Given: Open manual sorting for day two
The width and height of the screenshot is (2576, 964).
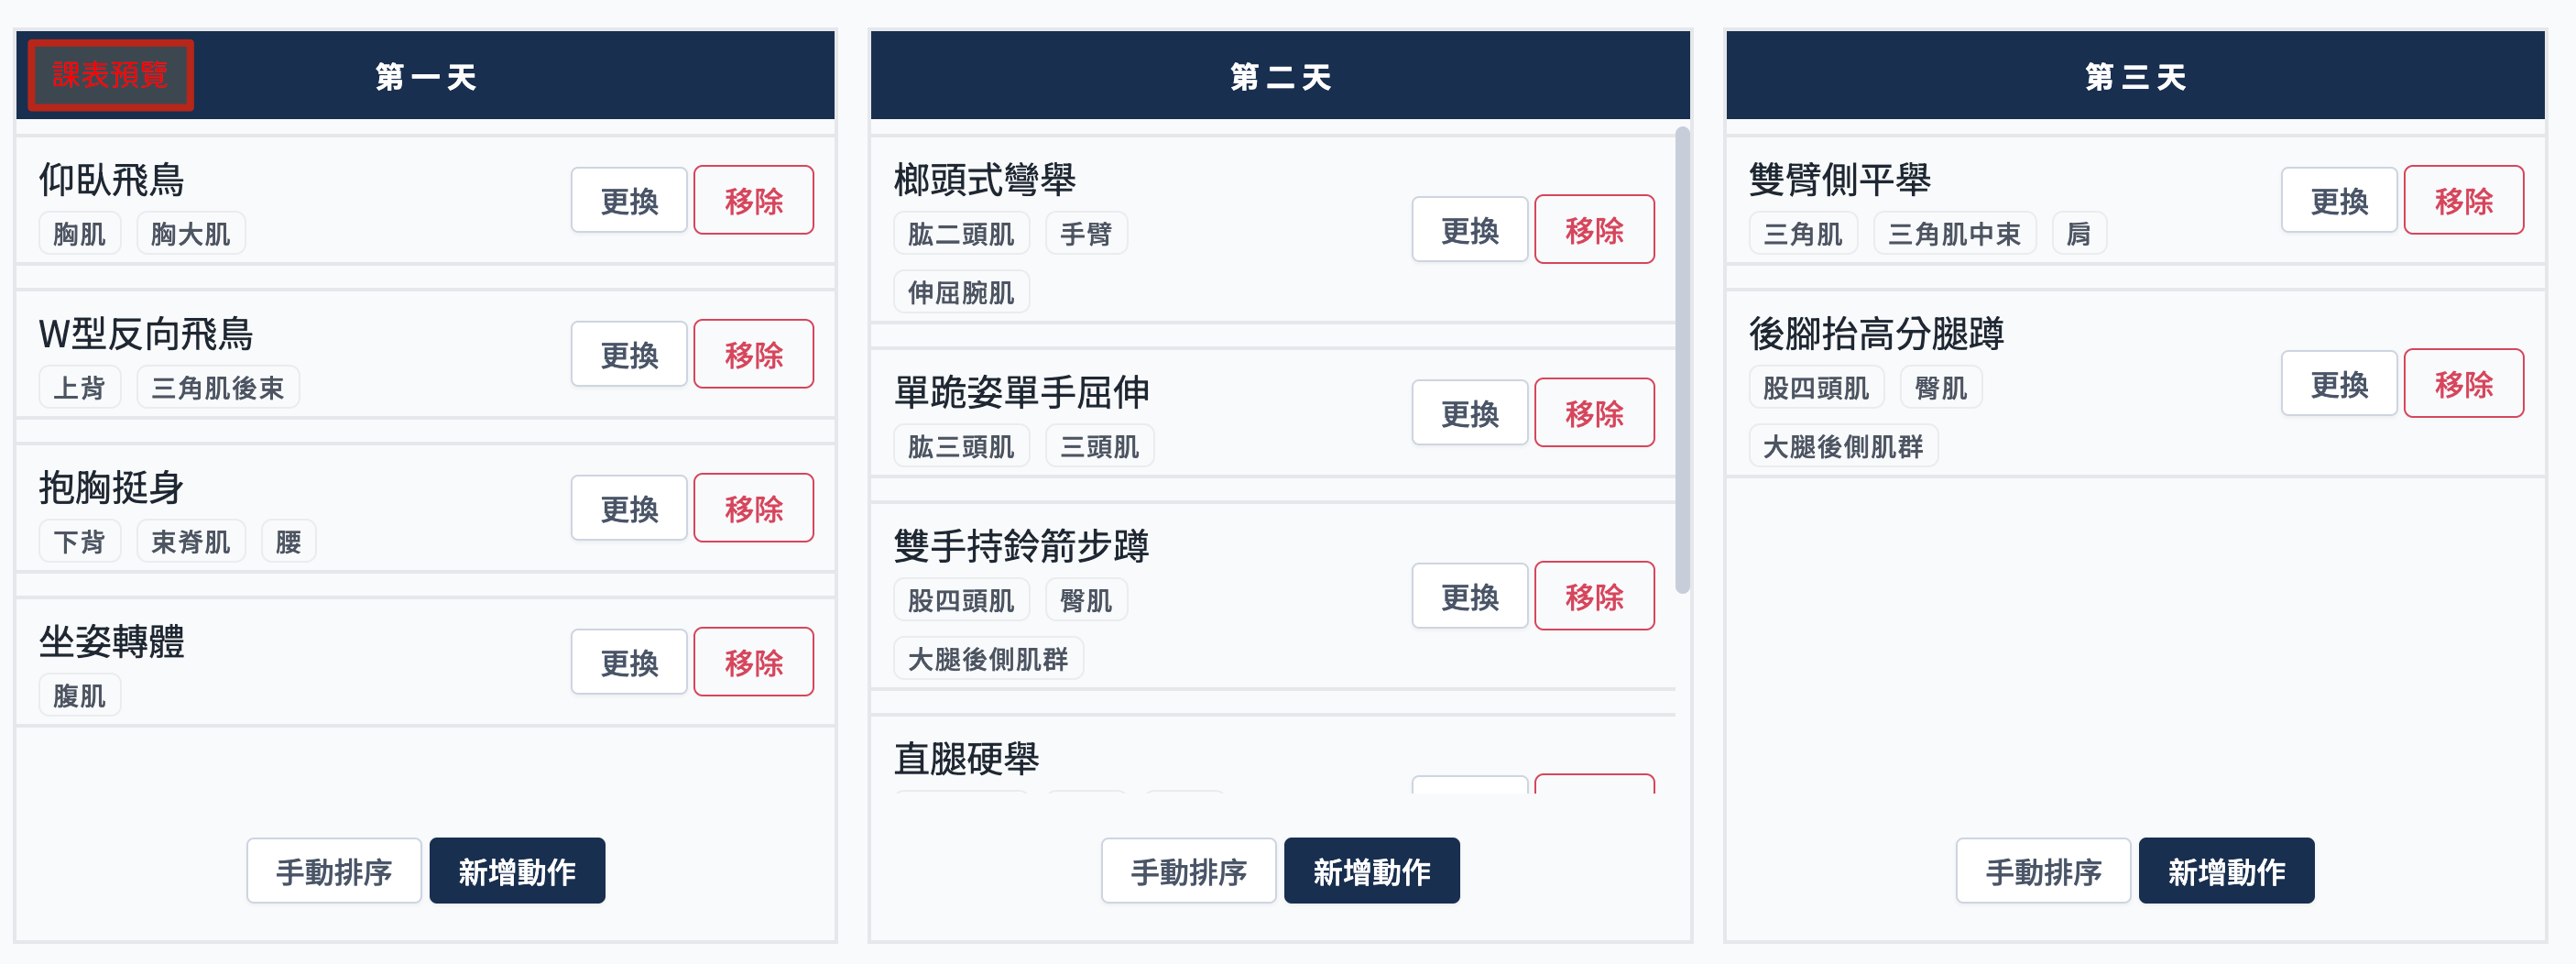Looking at the screenshot, I should click(1188, 871).
